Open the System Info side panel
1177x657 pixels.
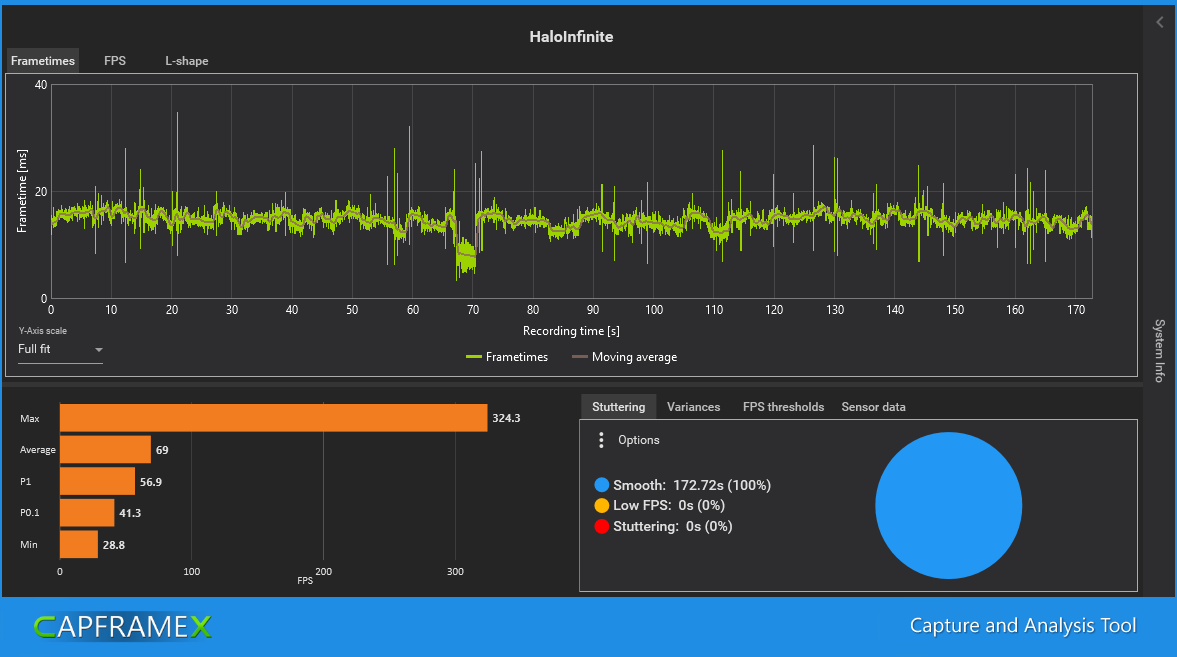1160,351
